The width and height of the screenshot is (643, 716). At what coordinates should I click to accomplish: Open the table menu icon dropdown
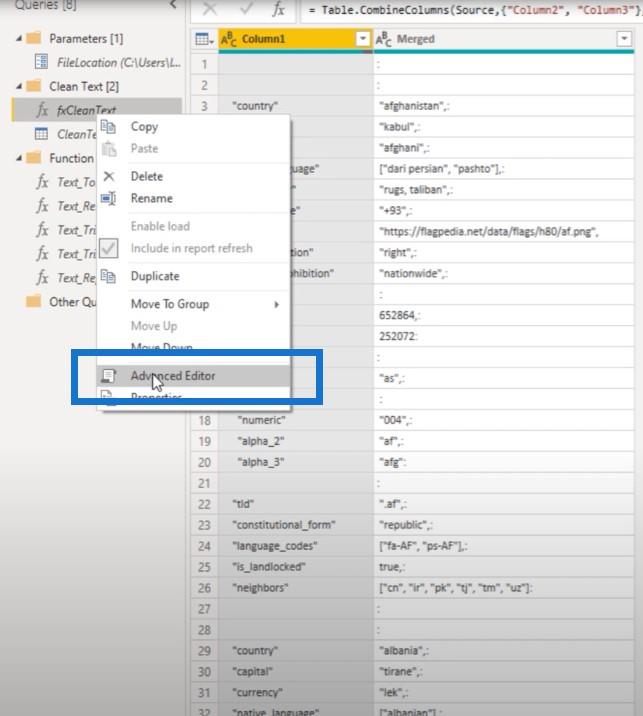pos(204,39)
